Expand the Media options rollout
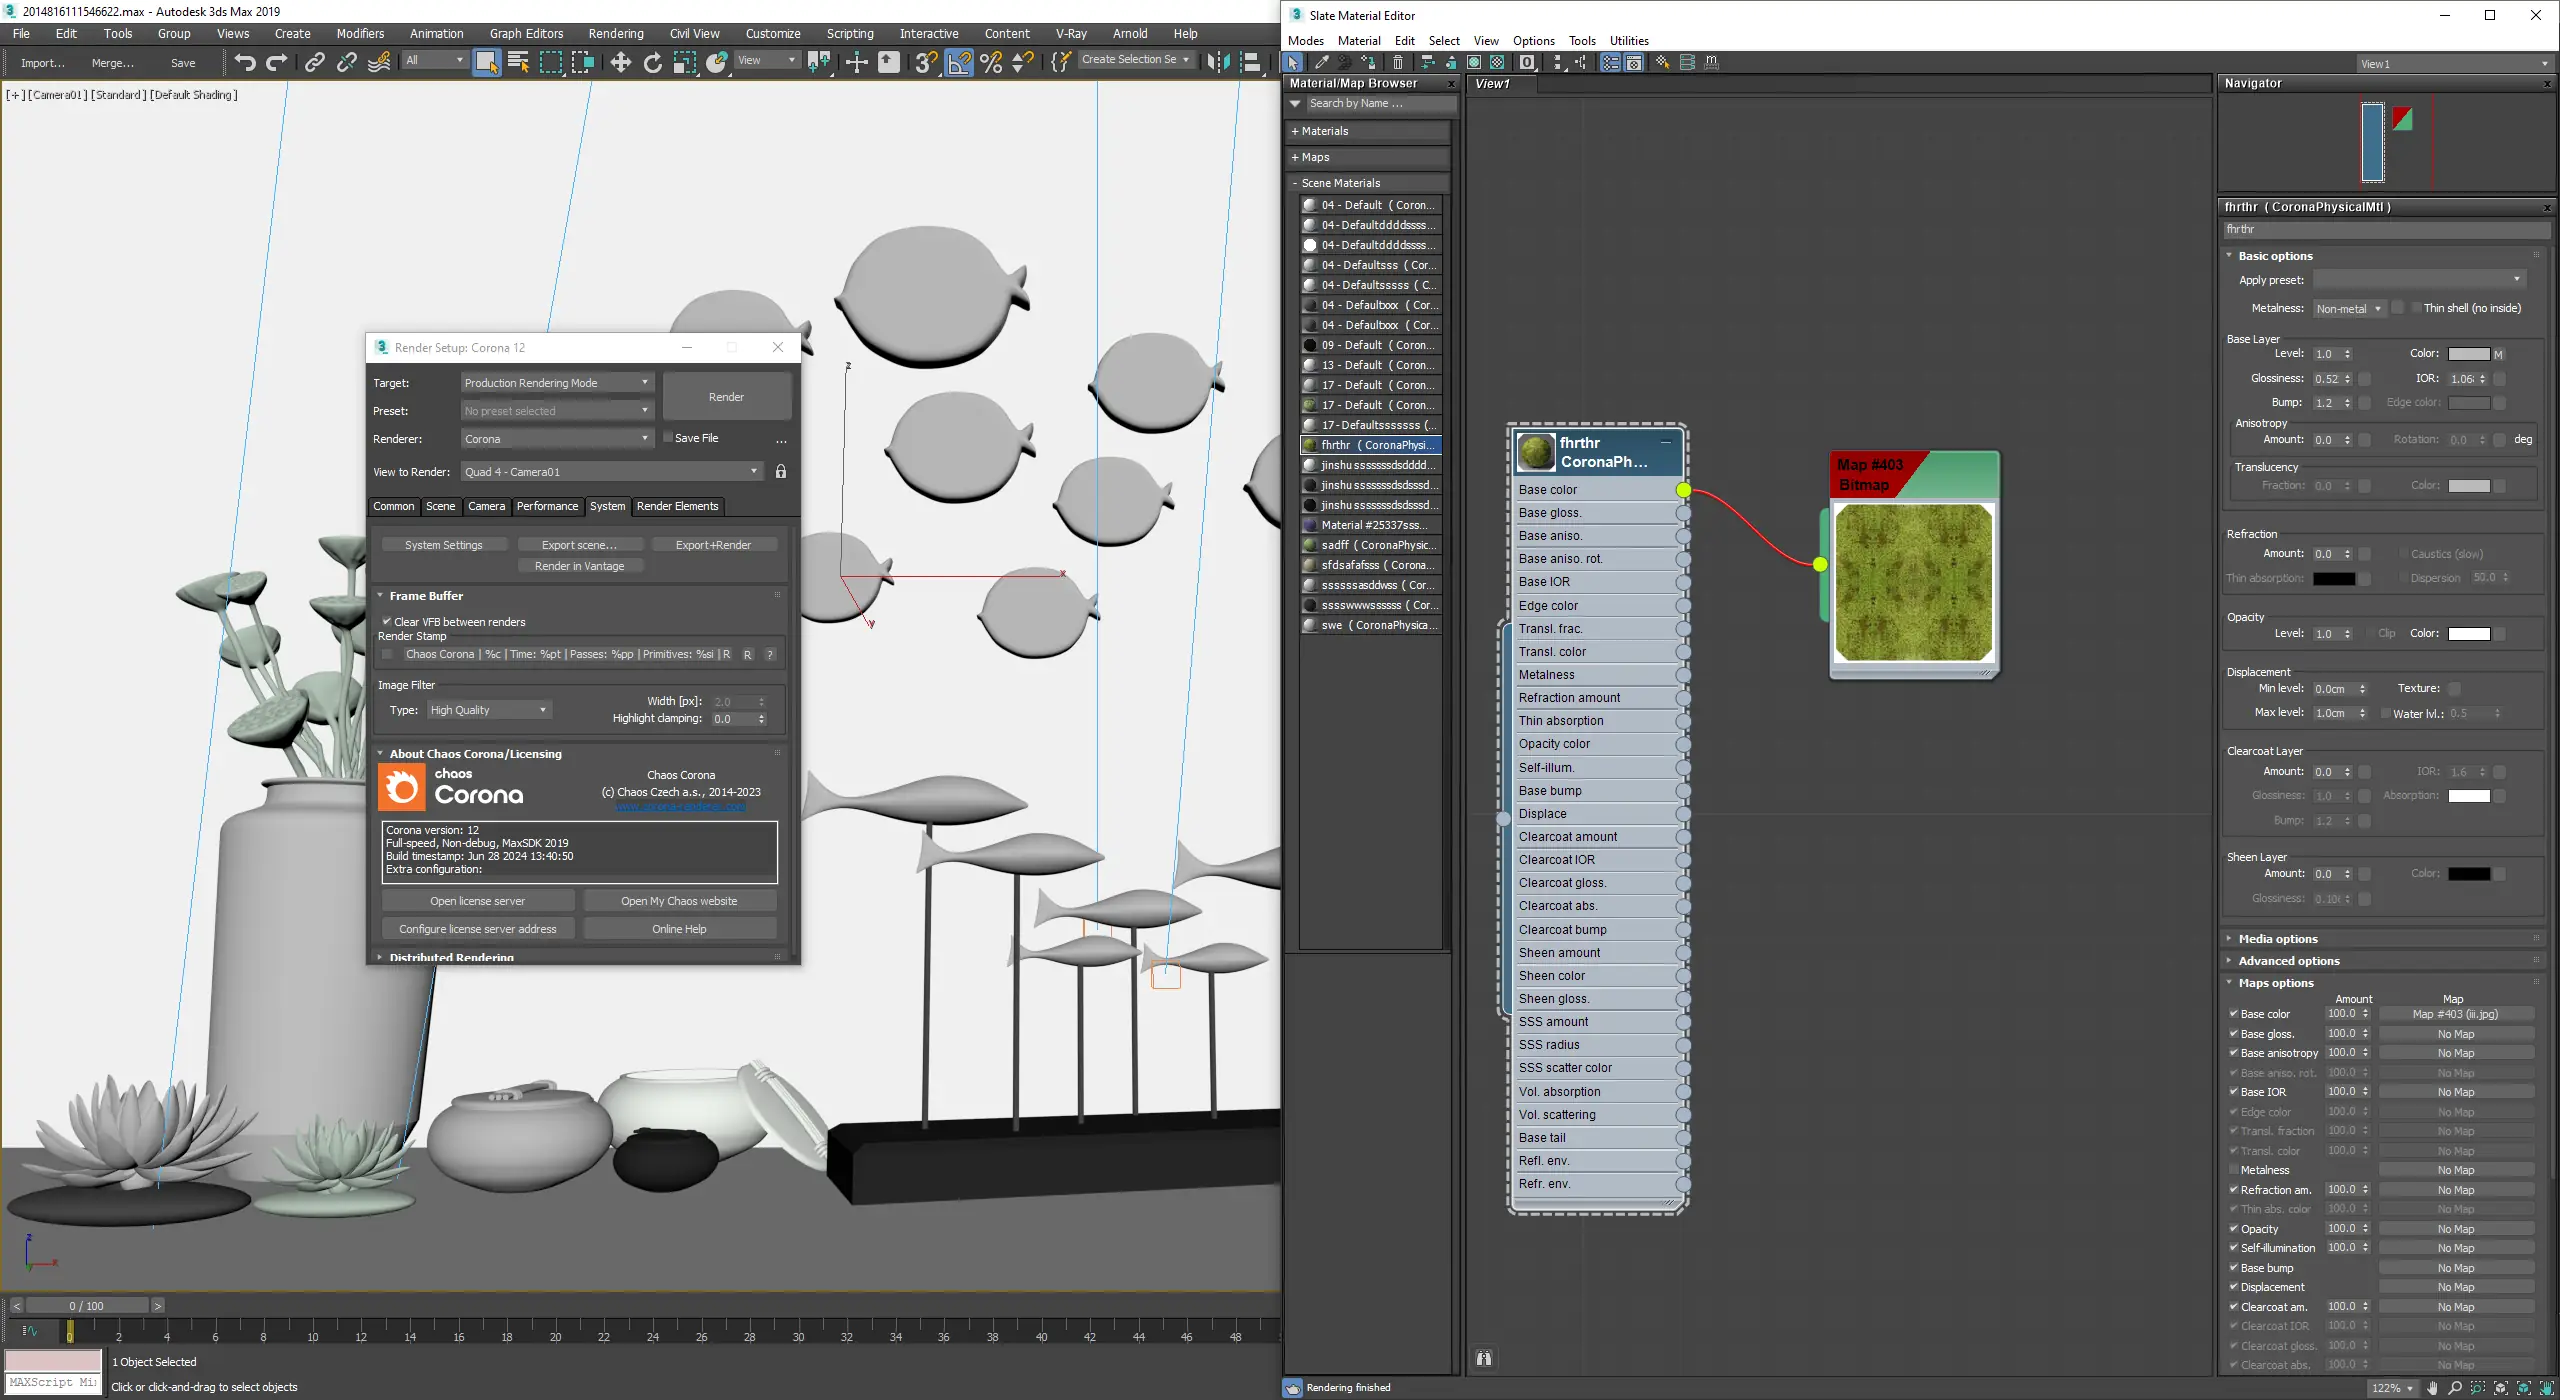The image size is (2560, 1400). click(2277, 939)
